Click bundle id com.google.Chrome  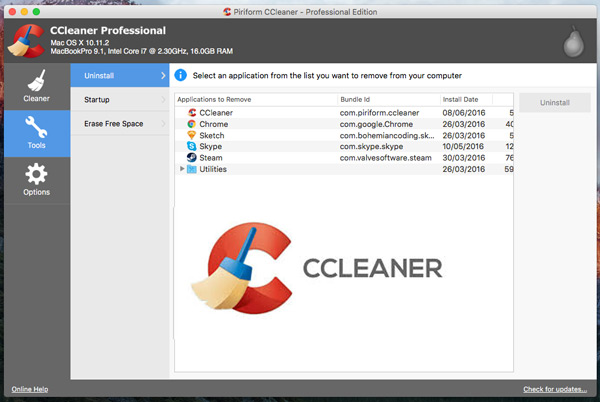click(376, 124)
